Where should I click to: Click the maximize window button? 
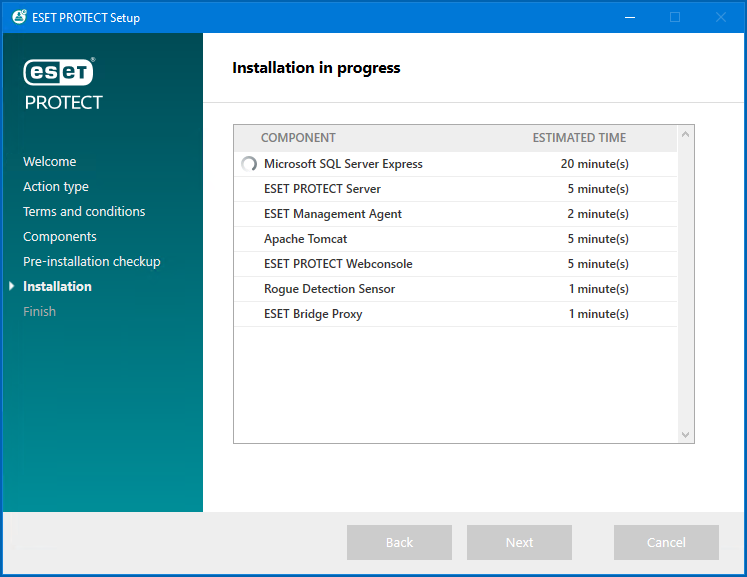click(675, 17)
